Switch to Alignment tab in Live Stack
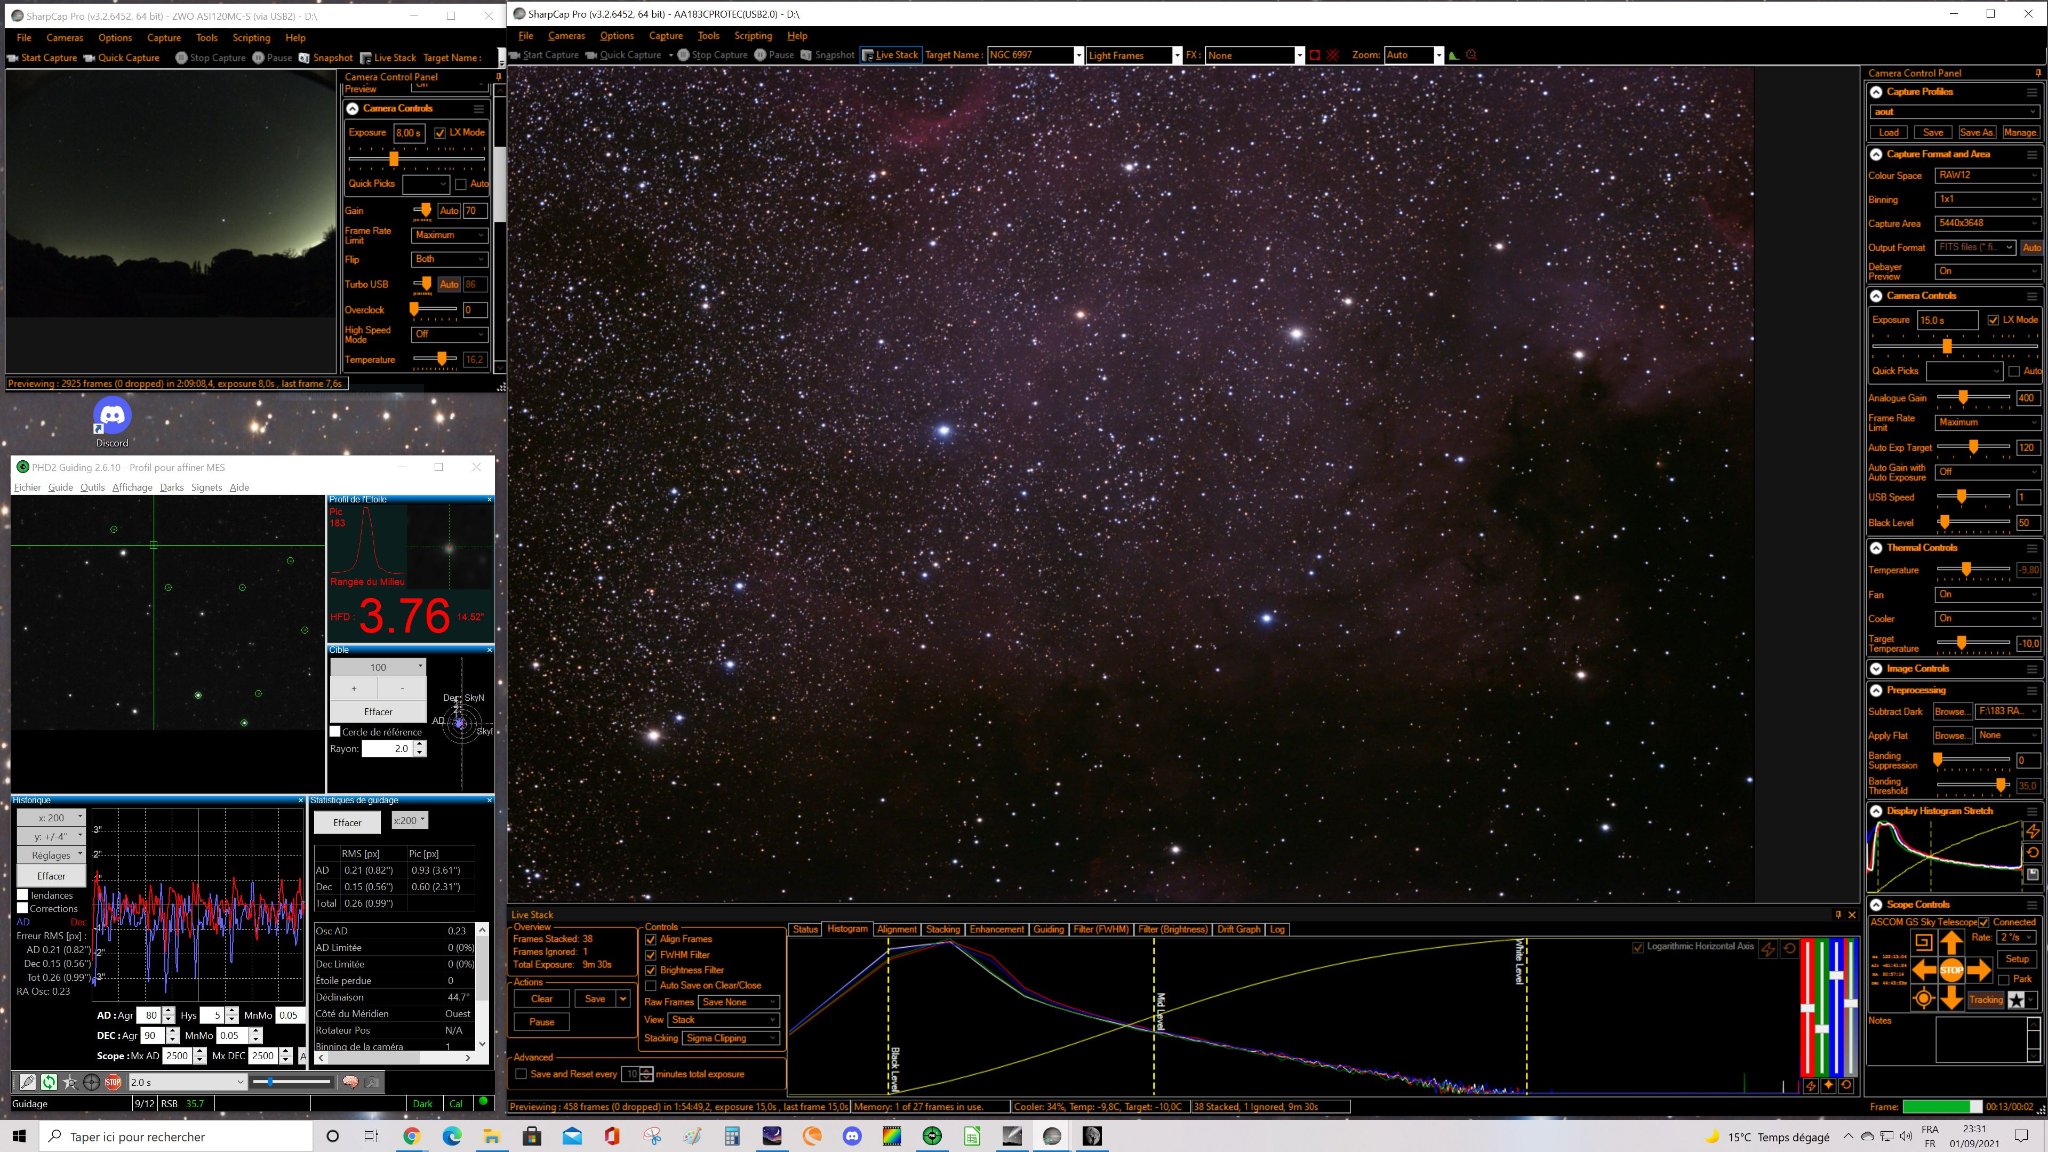 tap(896, 929)
